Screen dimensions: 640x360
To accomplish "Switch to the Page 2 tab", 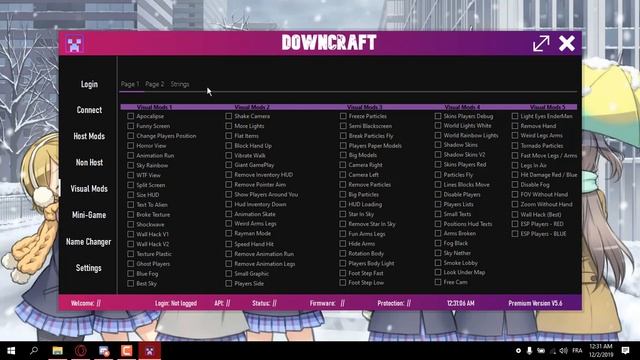I will (x=154, y=84).
